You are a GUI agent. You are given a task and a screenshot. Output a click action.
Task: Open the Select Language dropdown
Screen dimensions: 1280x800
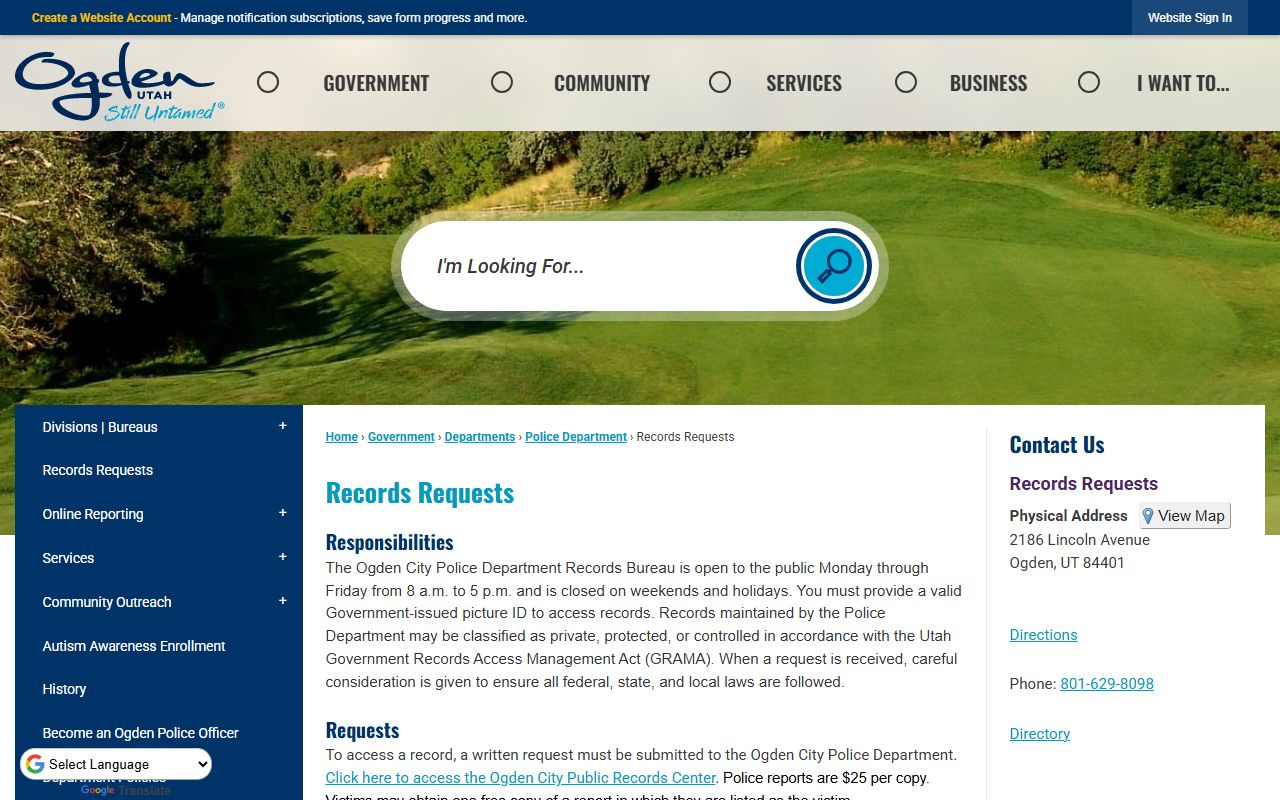point(116,764)
